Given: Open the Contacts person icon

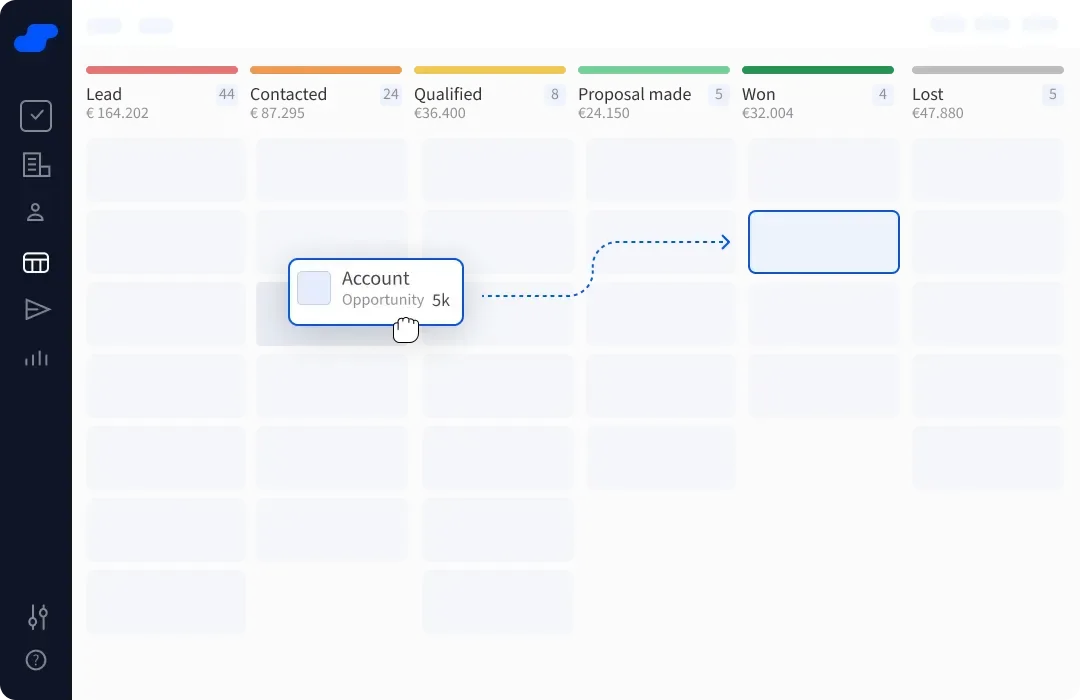Looking at the screenshot, I should pyautogui.click(x=36, y=212).
